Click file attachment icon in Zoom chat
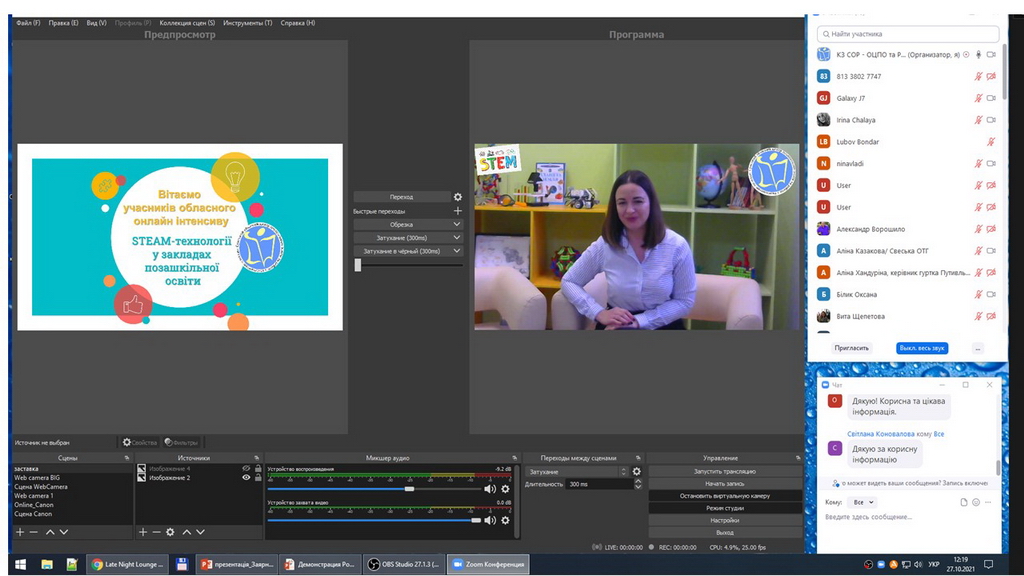Screen dimensions: 1024x576 963,502
